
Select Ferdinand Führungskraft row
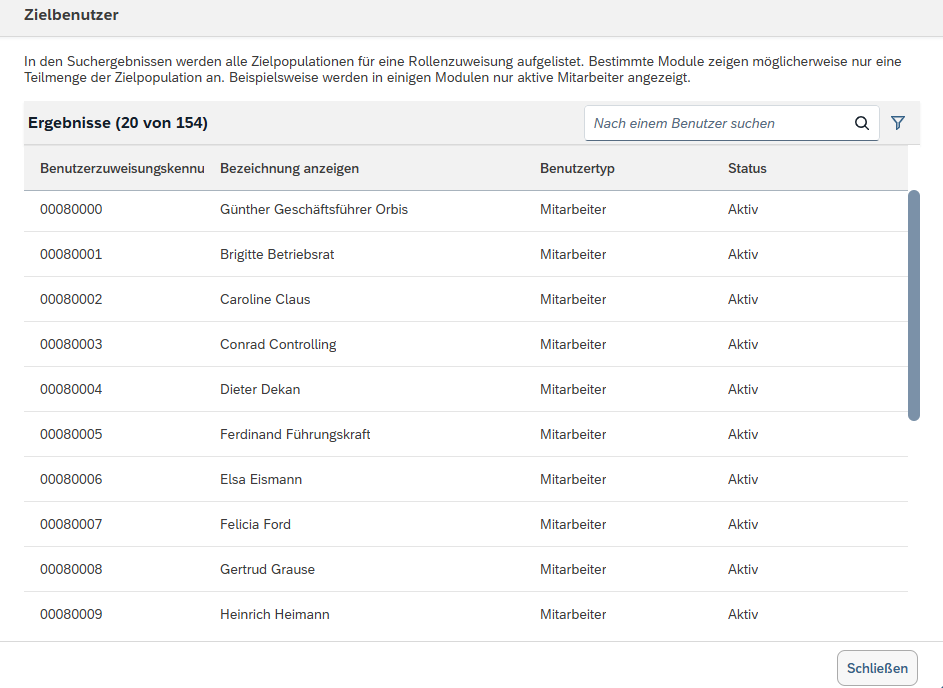point(295,434)
